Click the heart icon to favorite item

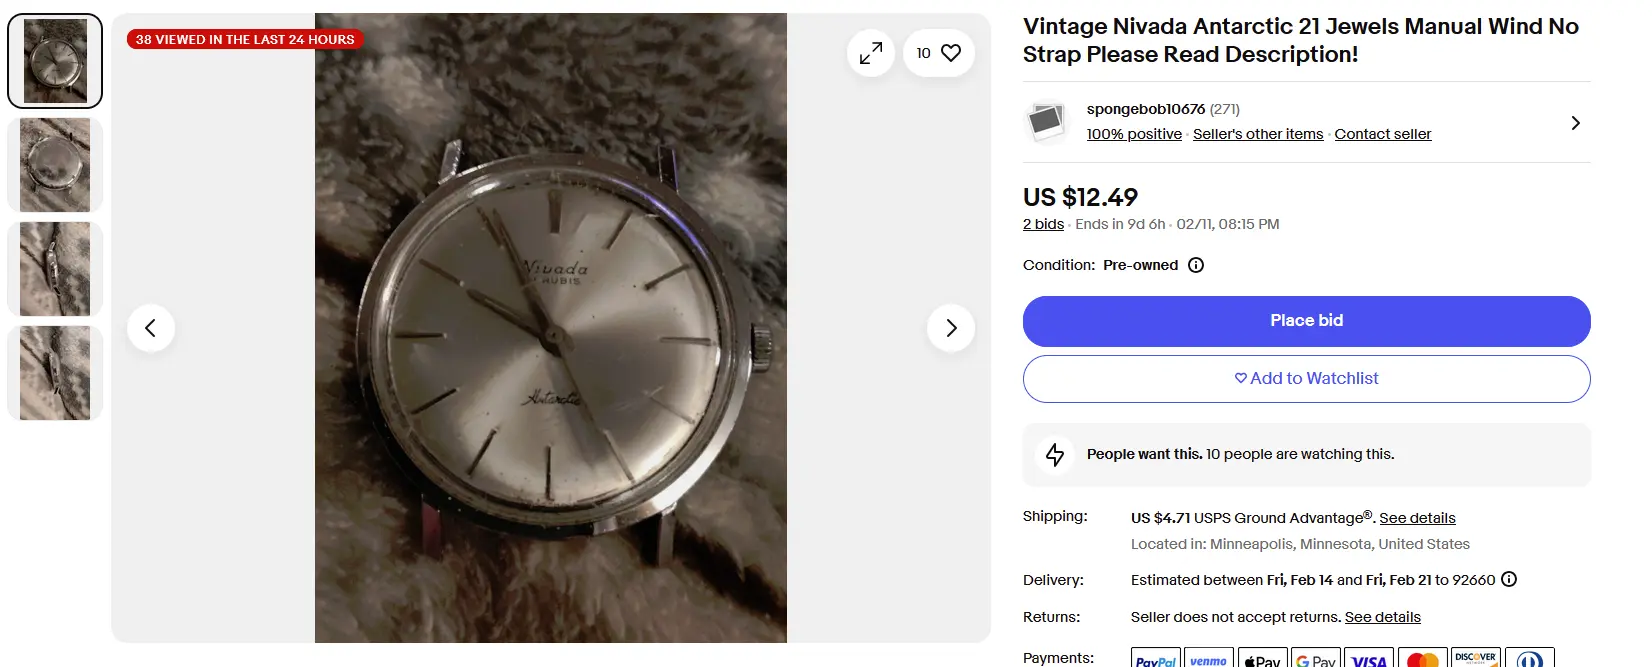point(950,53)
